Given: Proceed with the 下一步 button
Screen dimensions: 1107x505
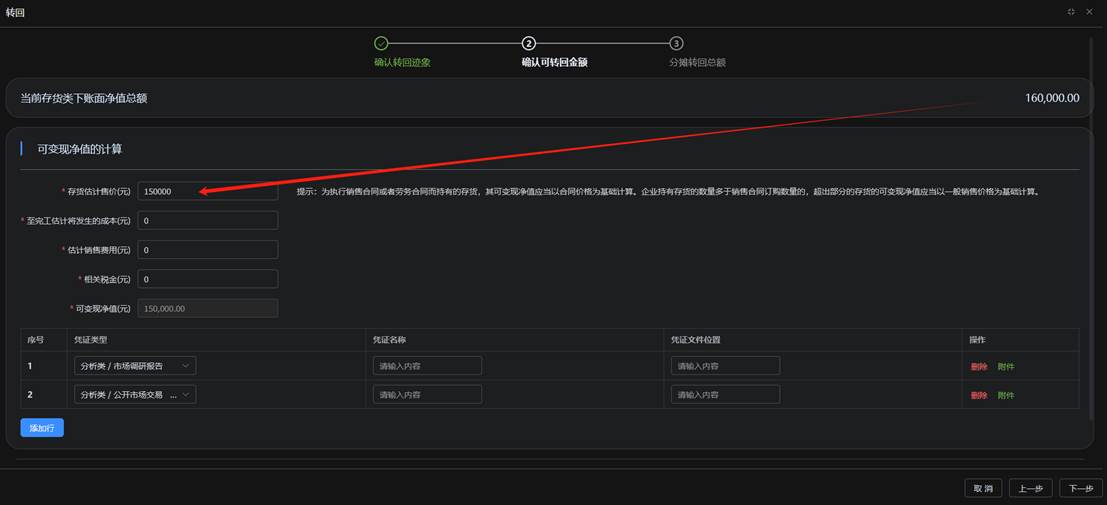Looking at the screenshot, I should [1080, 488].
